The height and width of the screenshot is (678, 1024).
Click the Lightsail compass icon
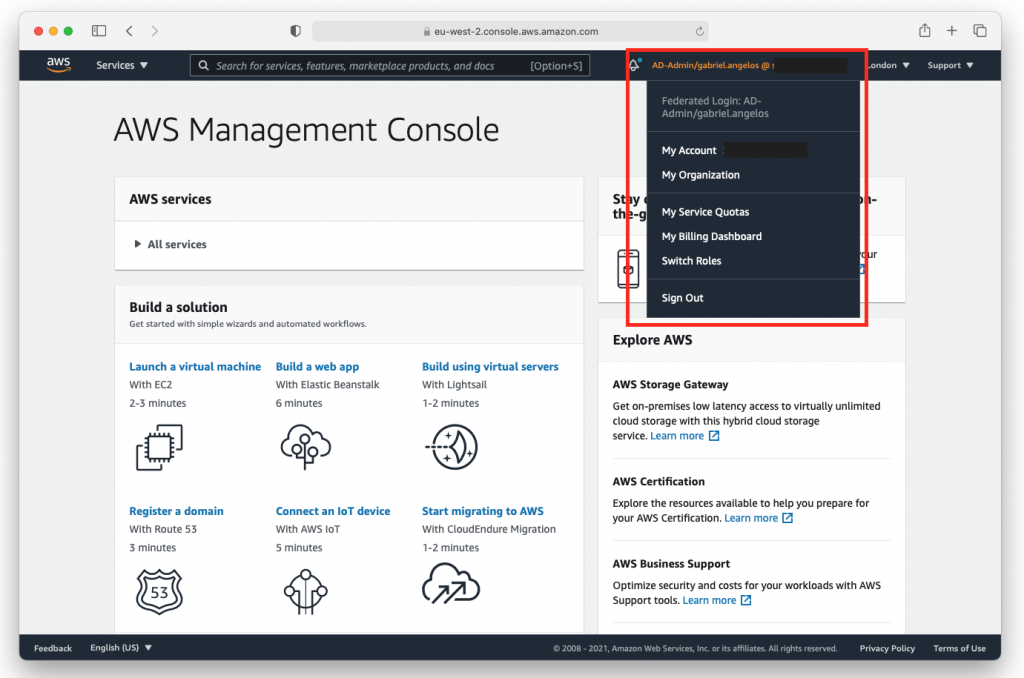[452, 447]
